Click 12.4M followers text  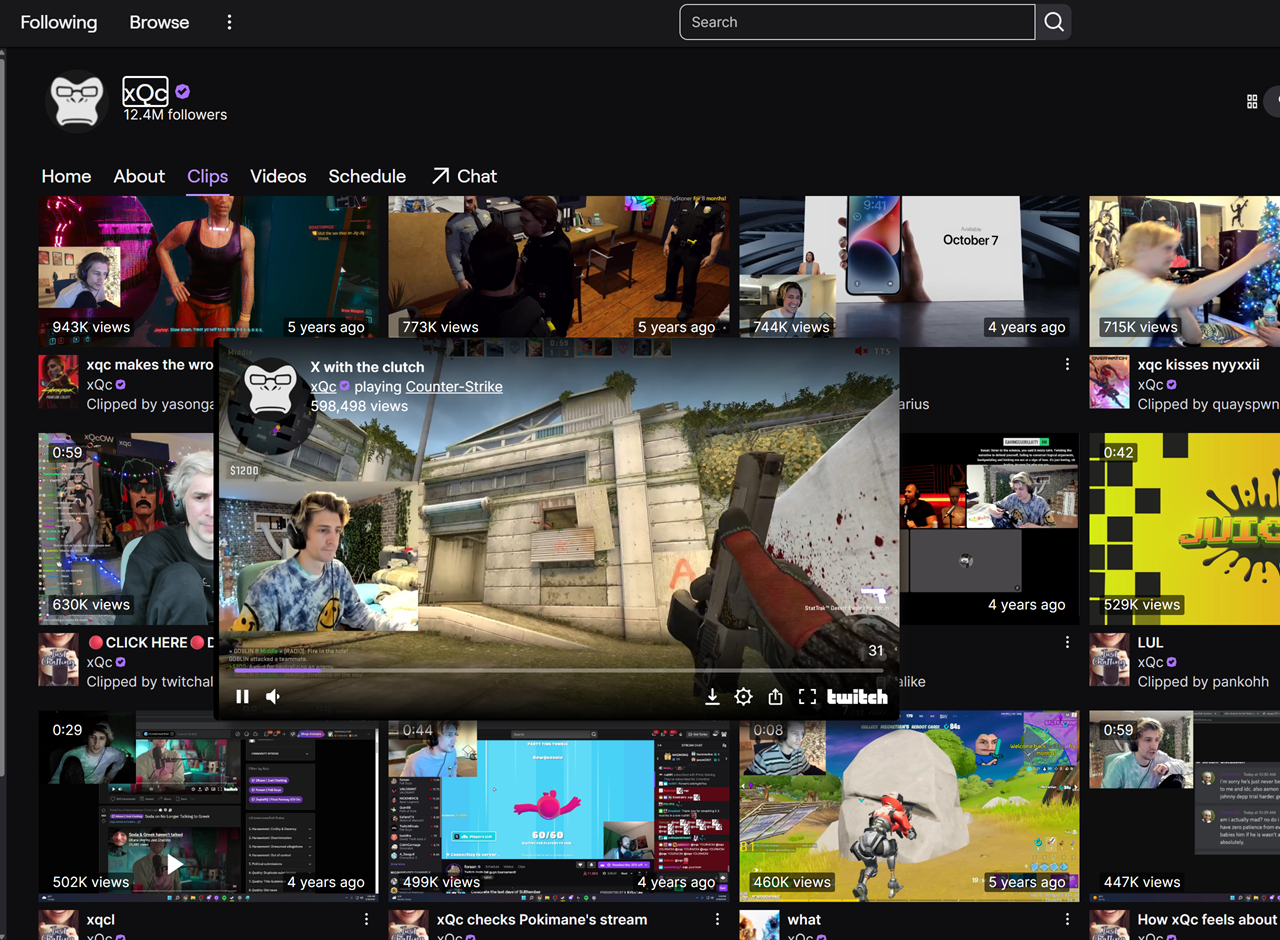pyautogui.click(x=175, y=115)
